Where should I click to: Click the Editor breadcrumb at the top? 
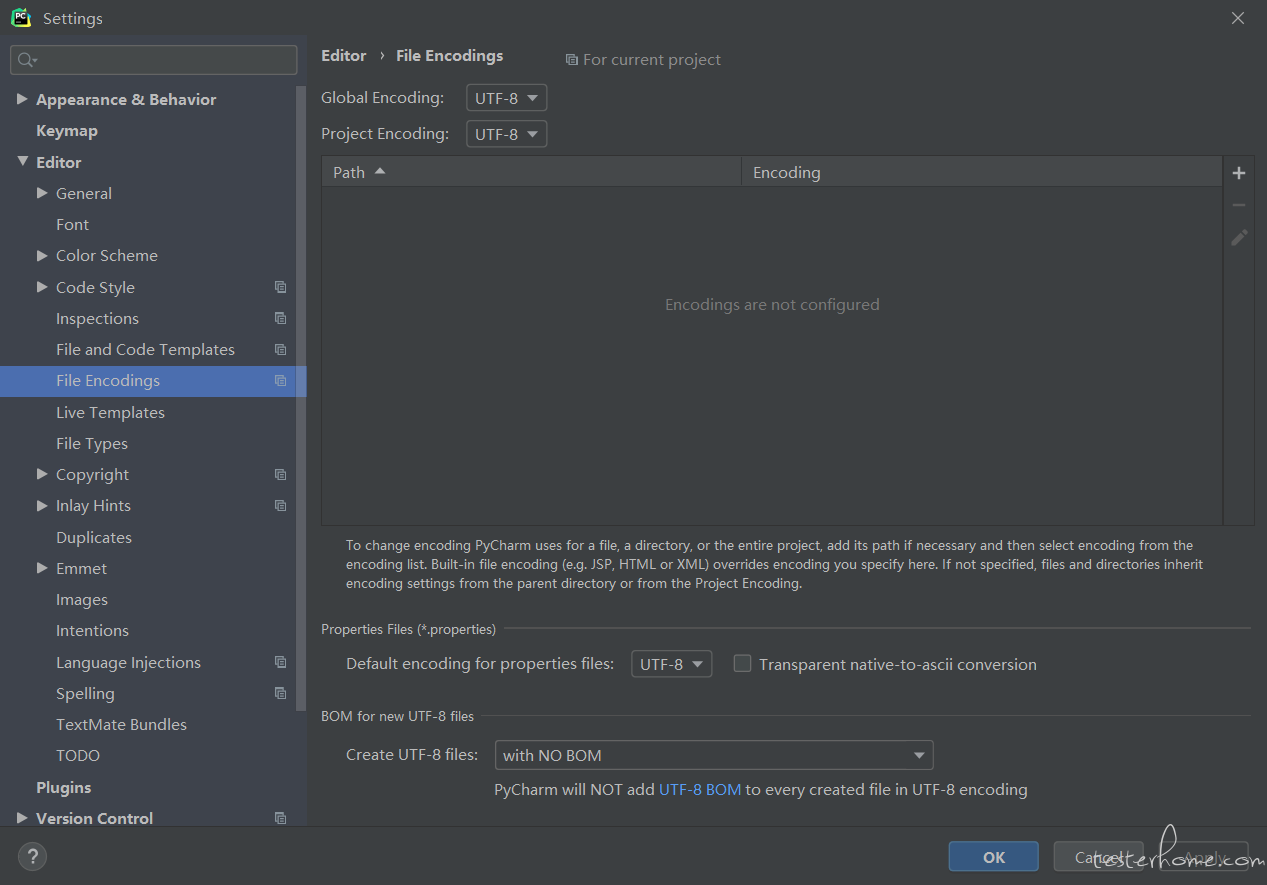pyautogui.click(x=344, y=56)
